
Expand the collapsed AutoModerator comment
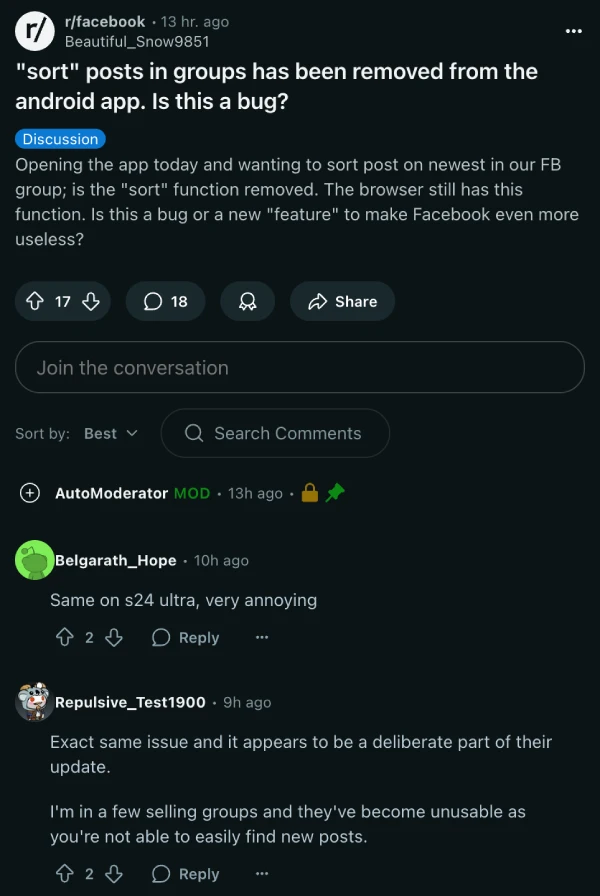pyautogui.click(x=30, y=492)
